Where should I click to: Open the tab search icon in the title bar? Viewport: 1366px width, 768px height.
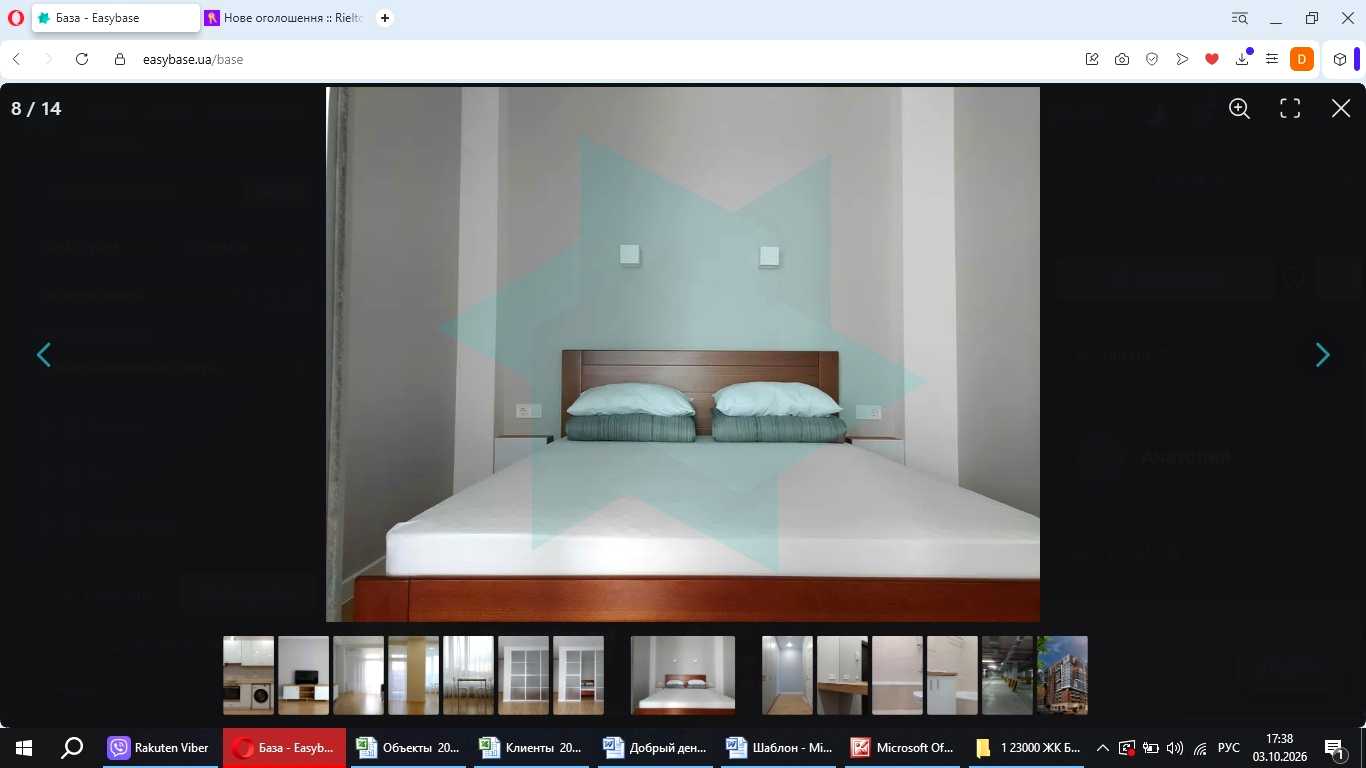[1240, 18]
